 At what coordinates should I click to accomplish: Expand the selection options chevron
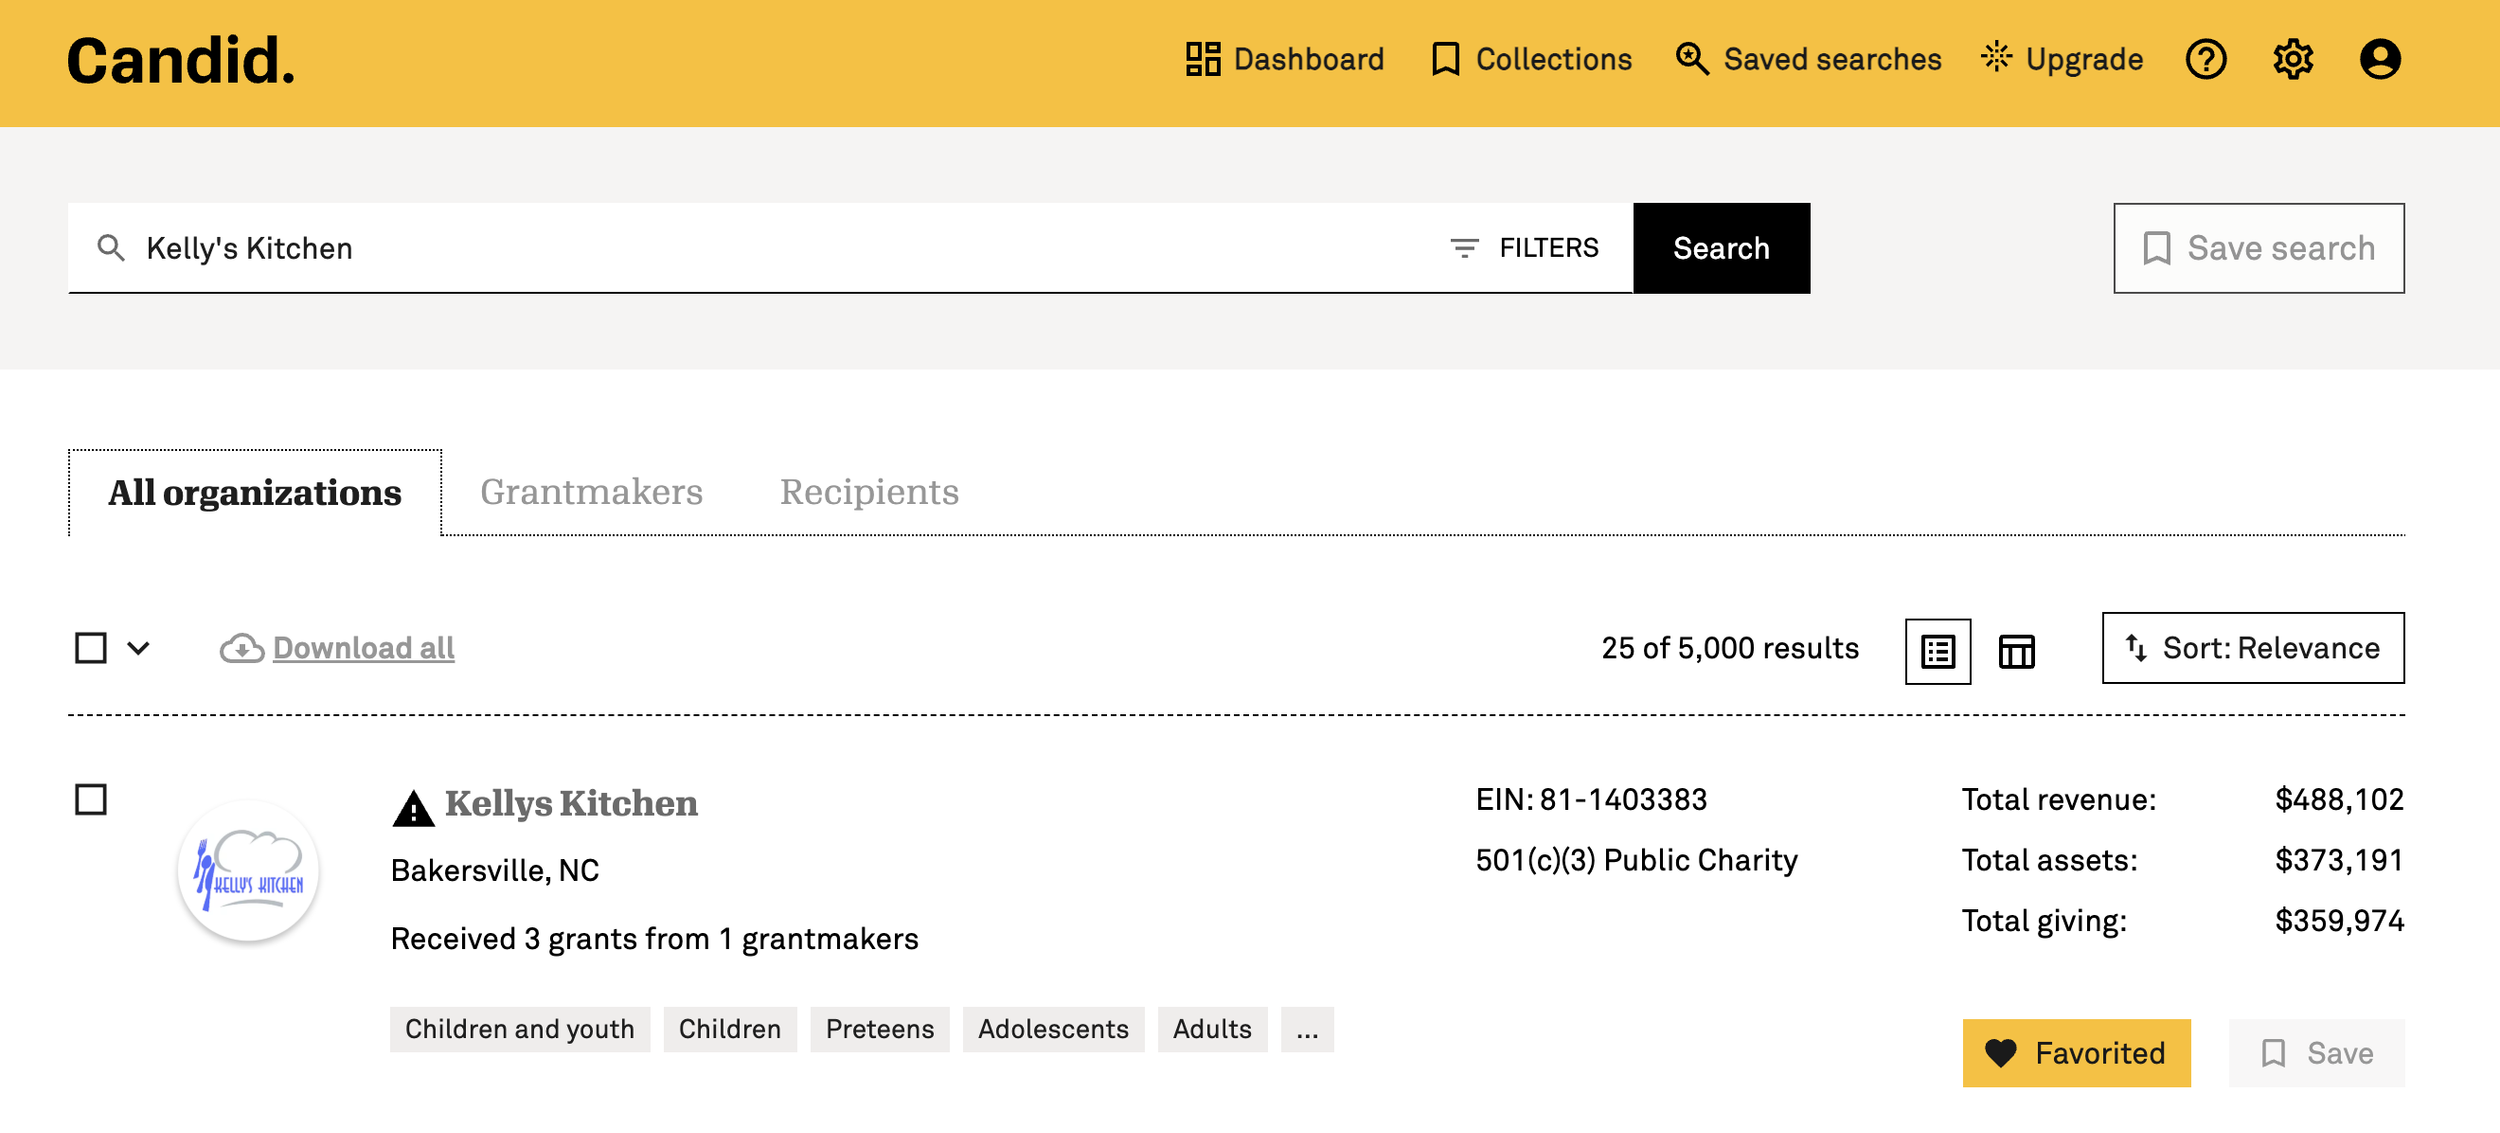tap(139, 648)
